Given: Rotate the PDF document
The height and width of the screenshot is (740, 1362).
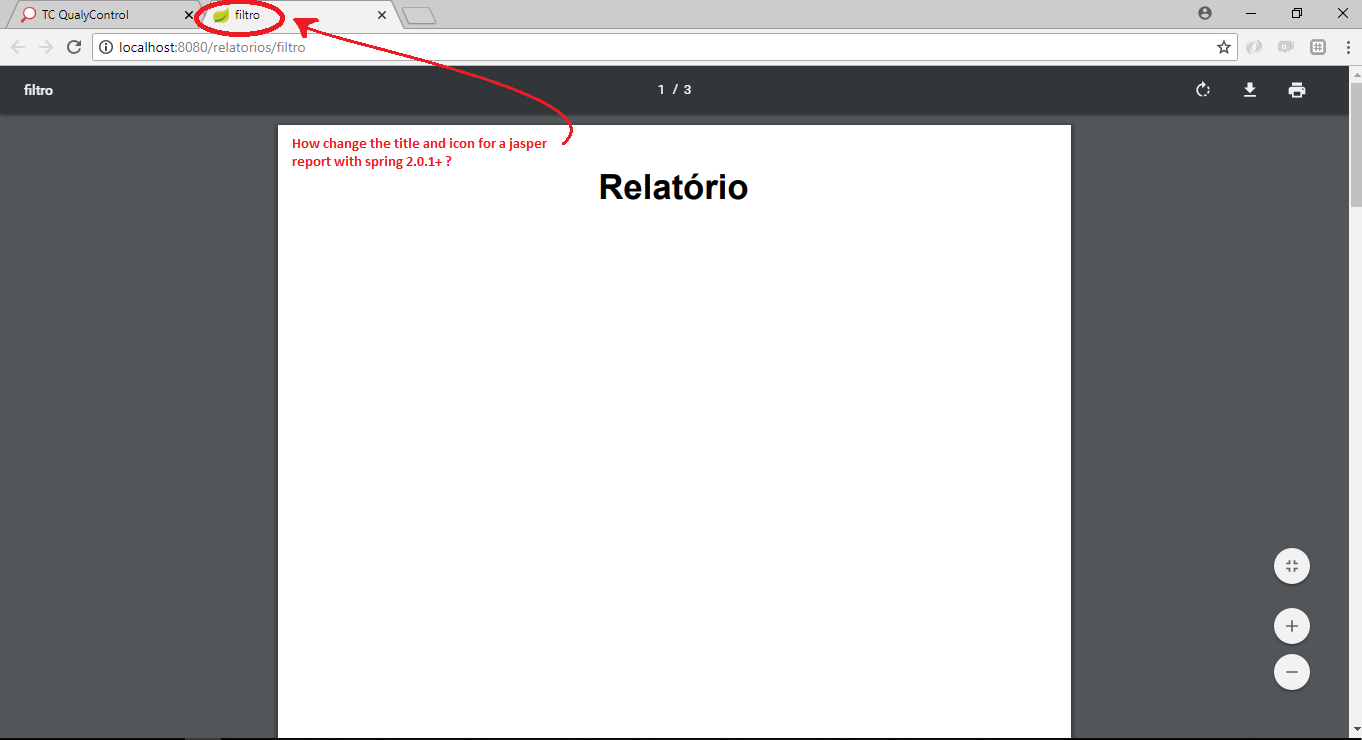Looking at the screenshot, I should coord(1202,89).
